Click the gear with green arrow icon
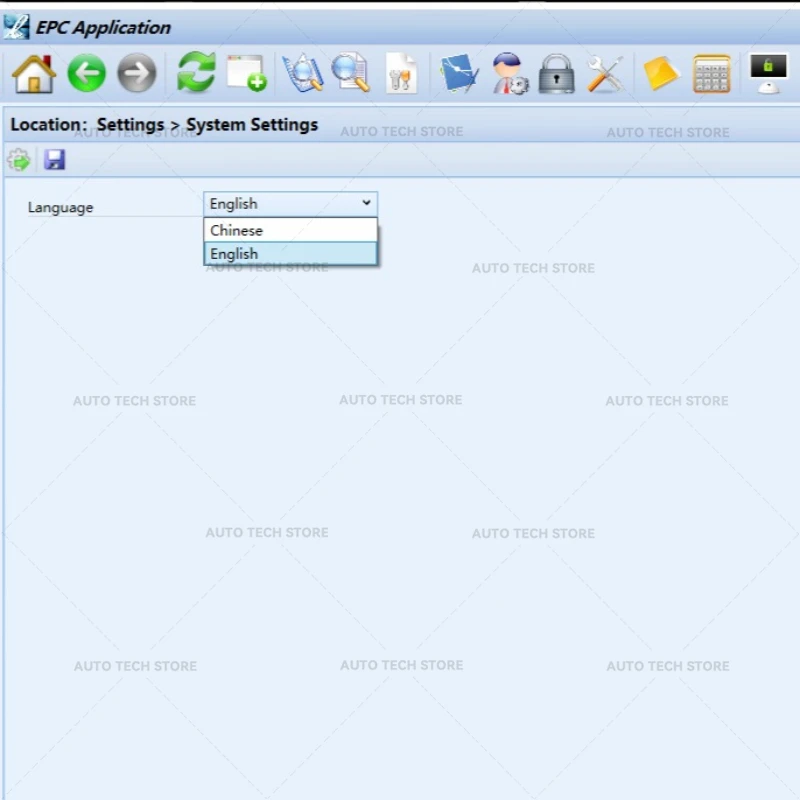The width and height of the screenshot is (800, 800). [19, 160]
